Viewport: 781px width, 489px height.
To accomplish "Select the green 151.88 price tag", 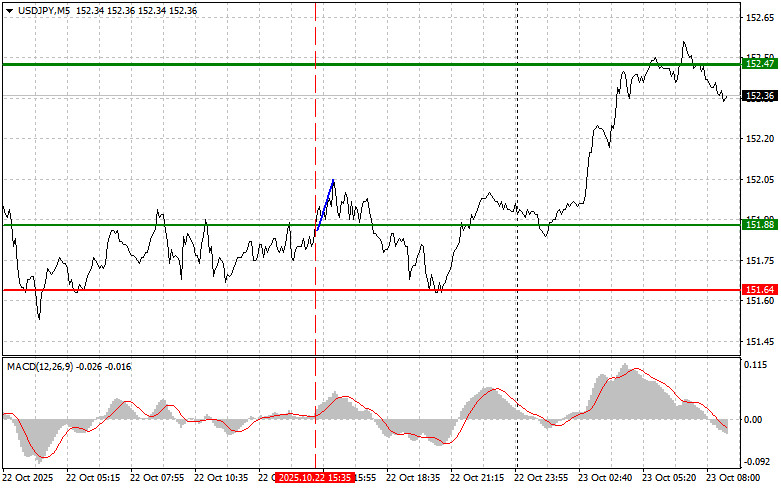I will click(759, 225).
